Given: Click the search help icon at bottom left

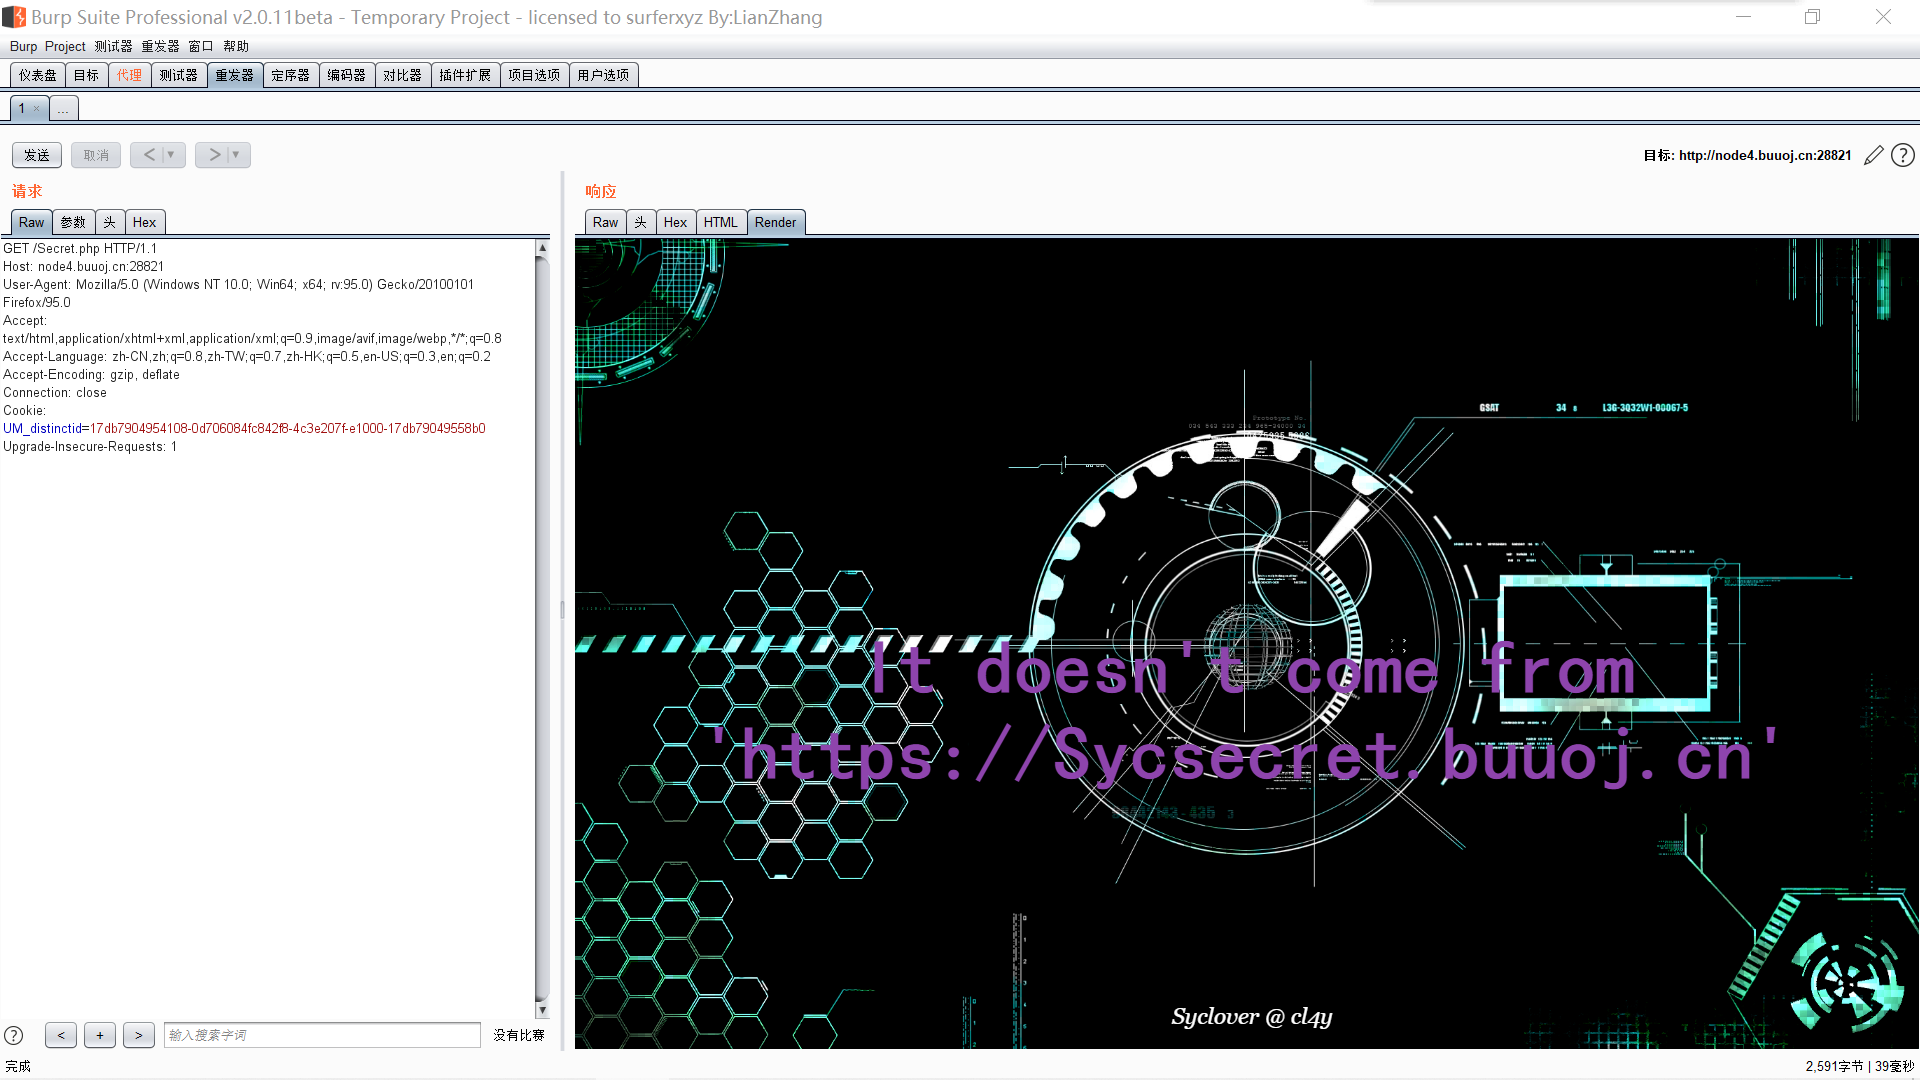Looking at the screenshot, I should [x=14, y=1036].
